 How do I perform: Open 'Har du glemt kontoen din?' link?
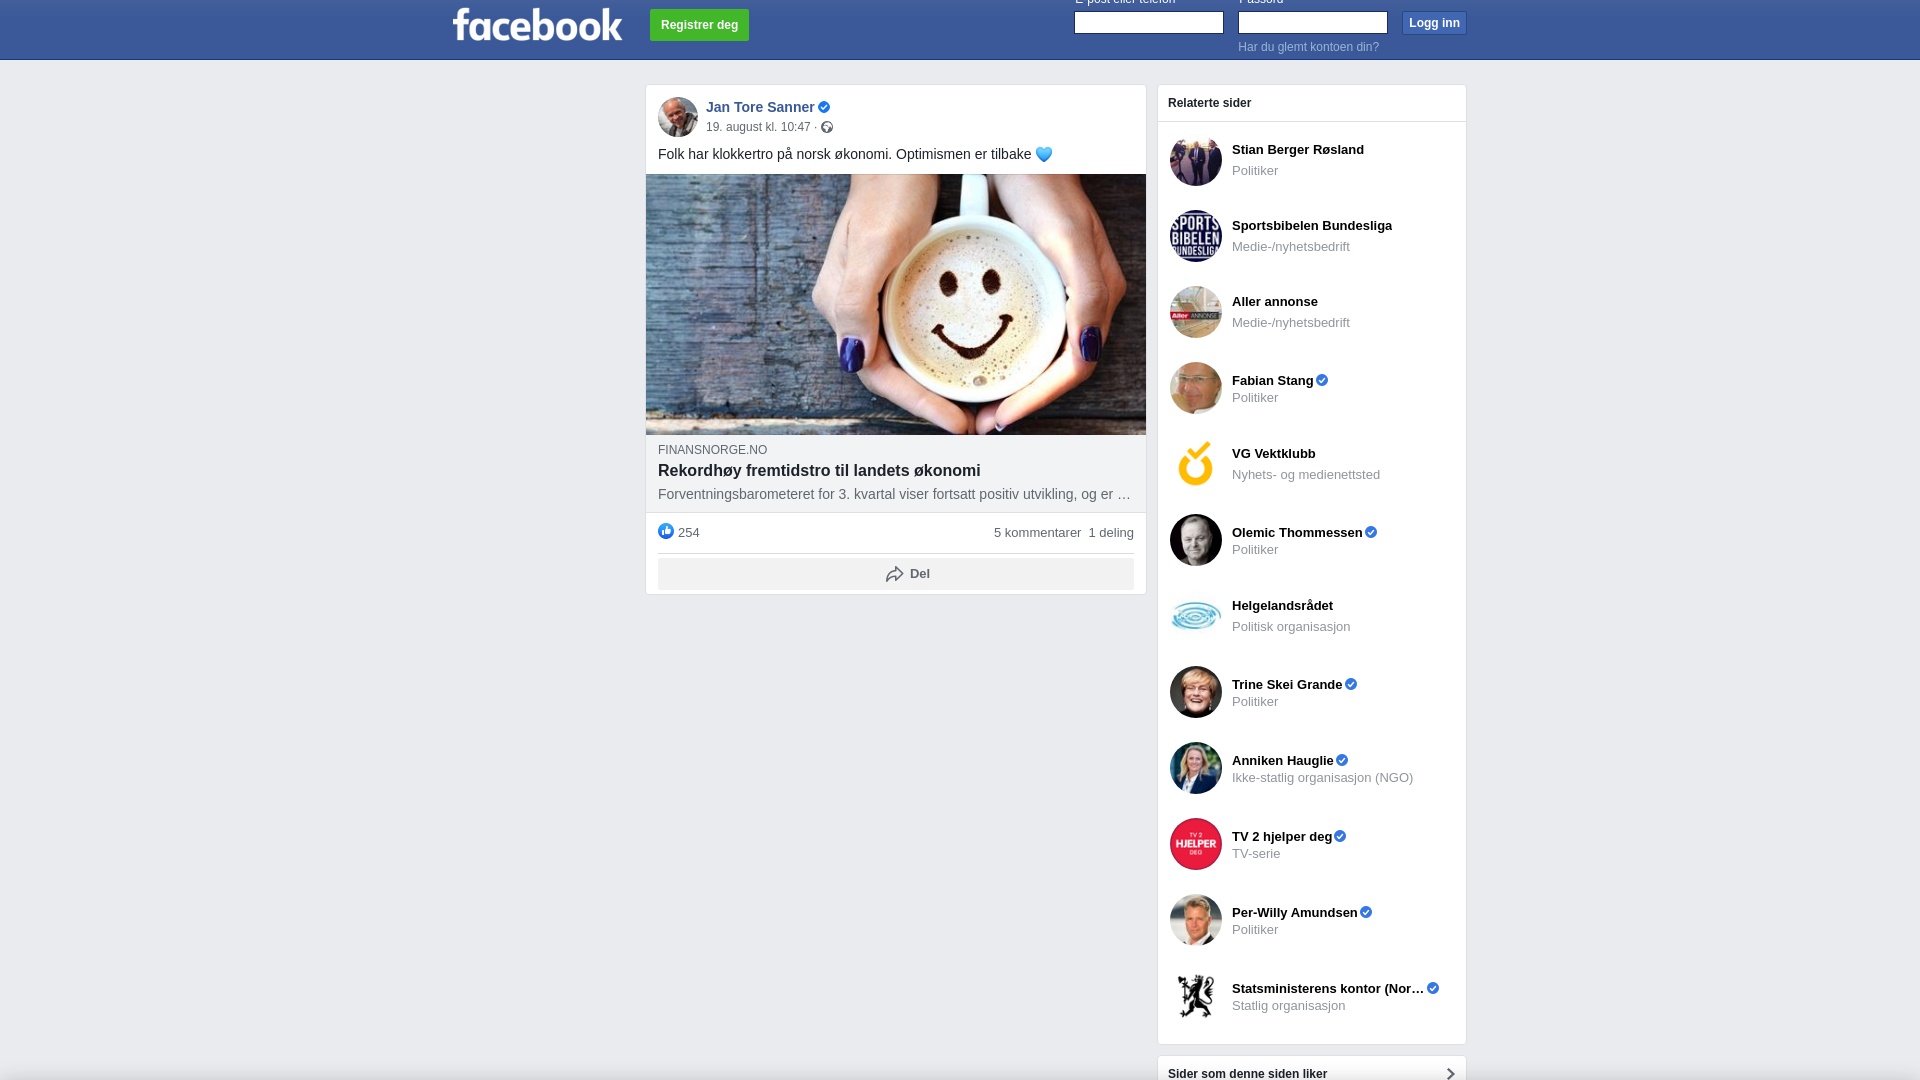tap(1308, 47)
